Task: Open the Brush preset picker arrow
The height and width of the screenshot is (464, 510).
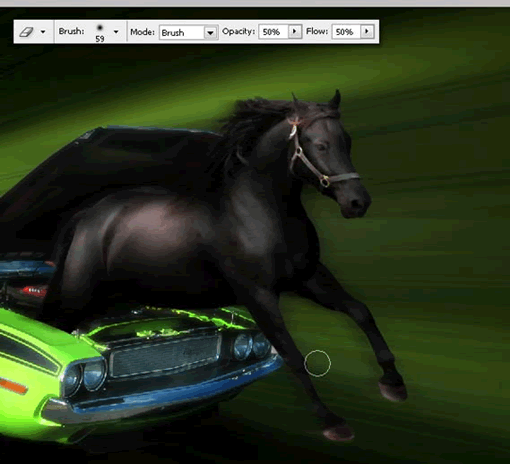Action: pos(116,32)
